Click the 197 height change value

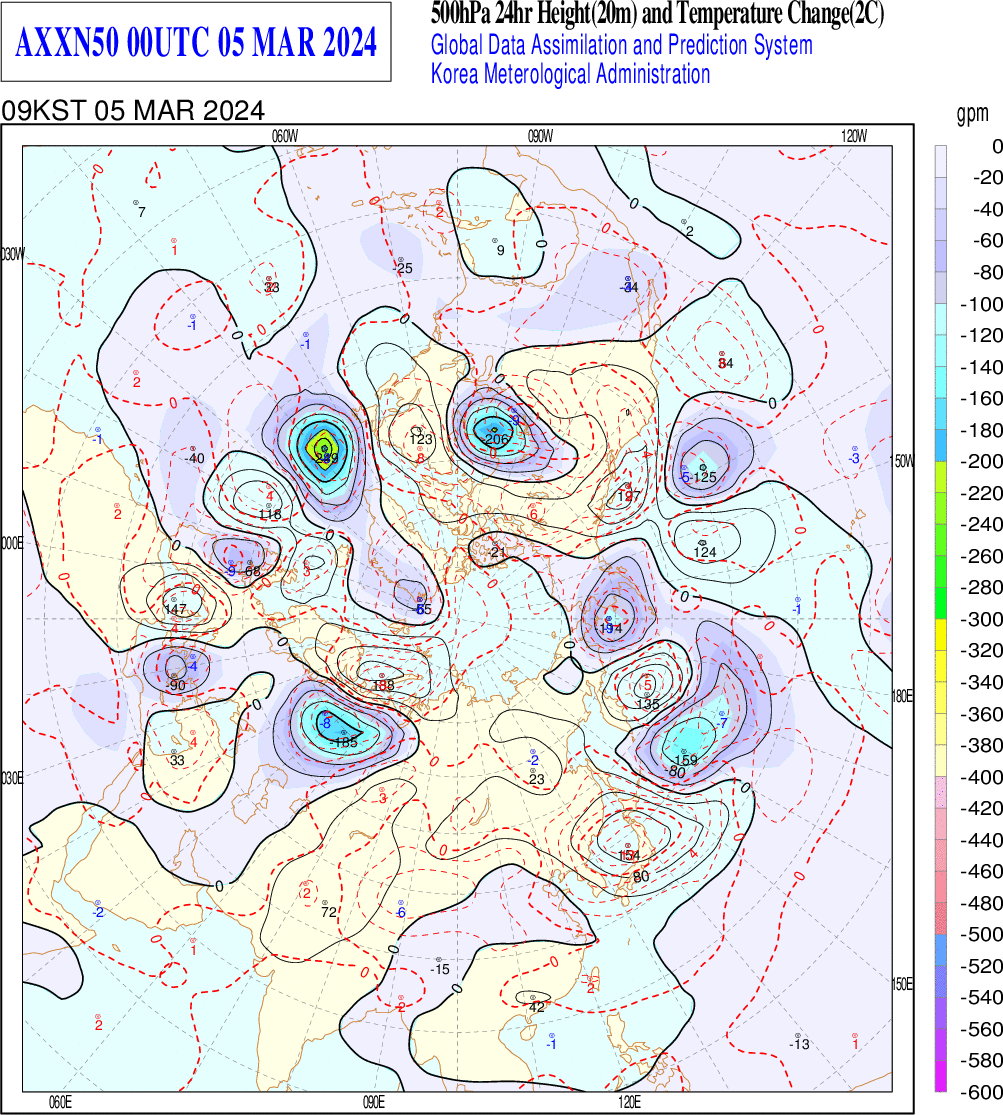pos(629,496)
